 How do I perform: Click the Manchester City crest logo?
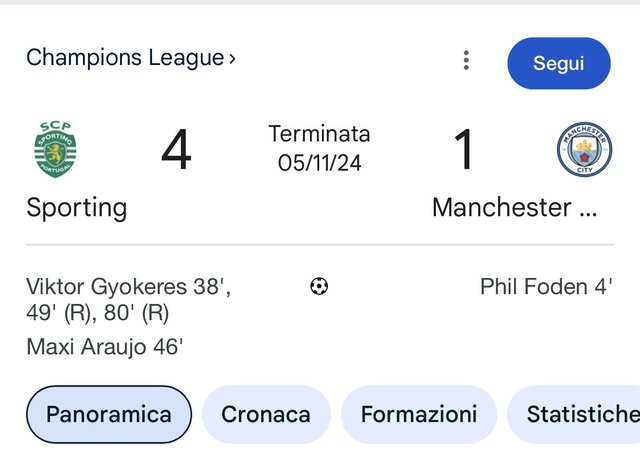click(x=584, y=150)
